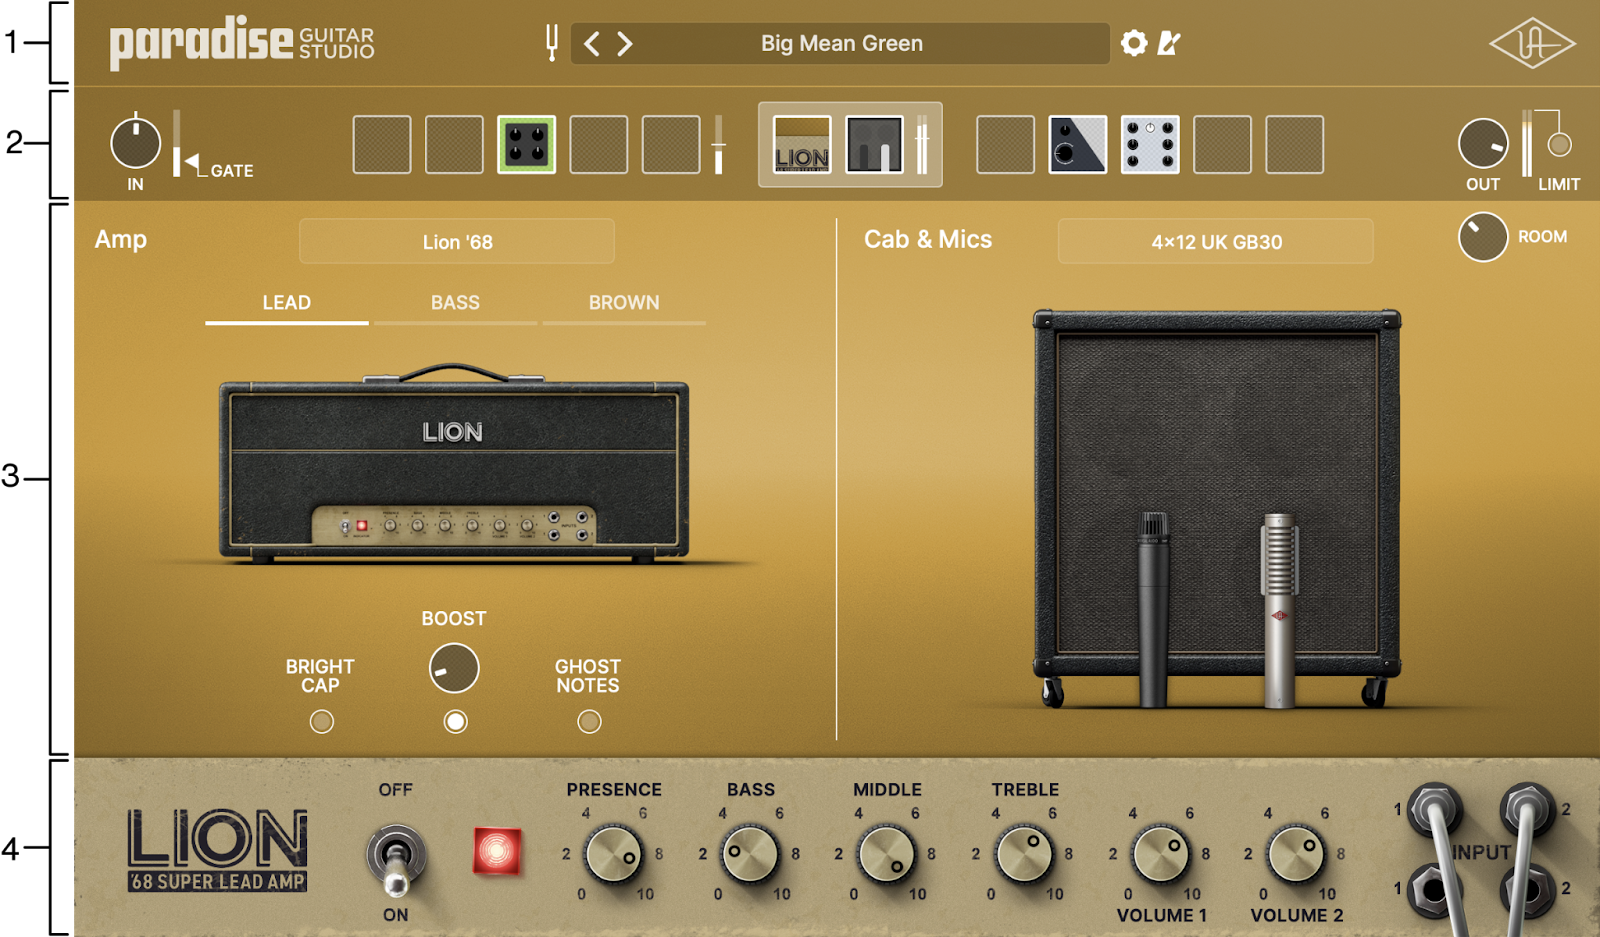Switch to the BASS amp tab
Screen dimensions: 1600x937
[455, 303]
